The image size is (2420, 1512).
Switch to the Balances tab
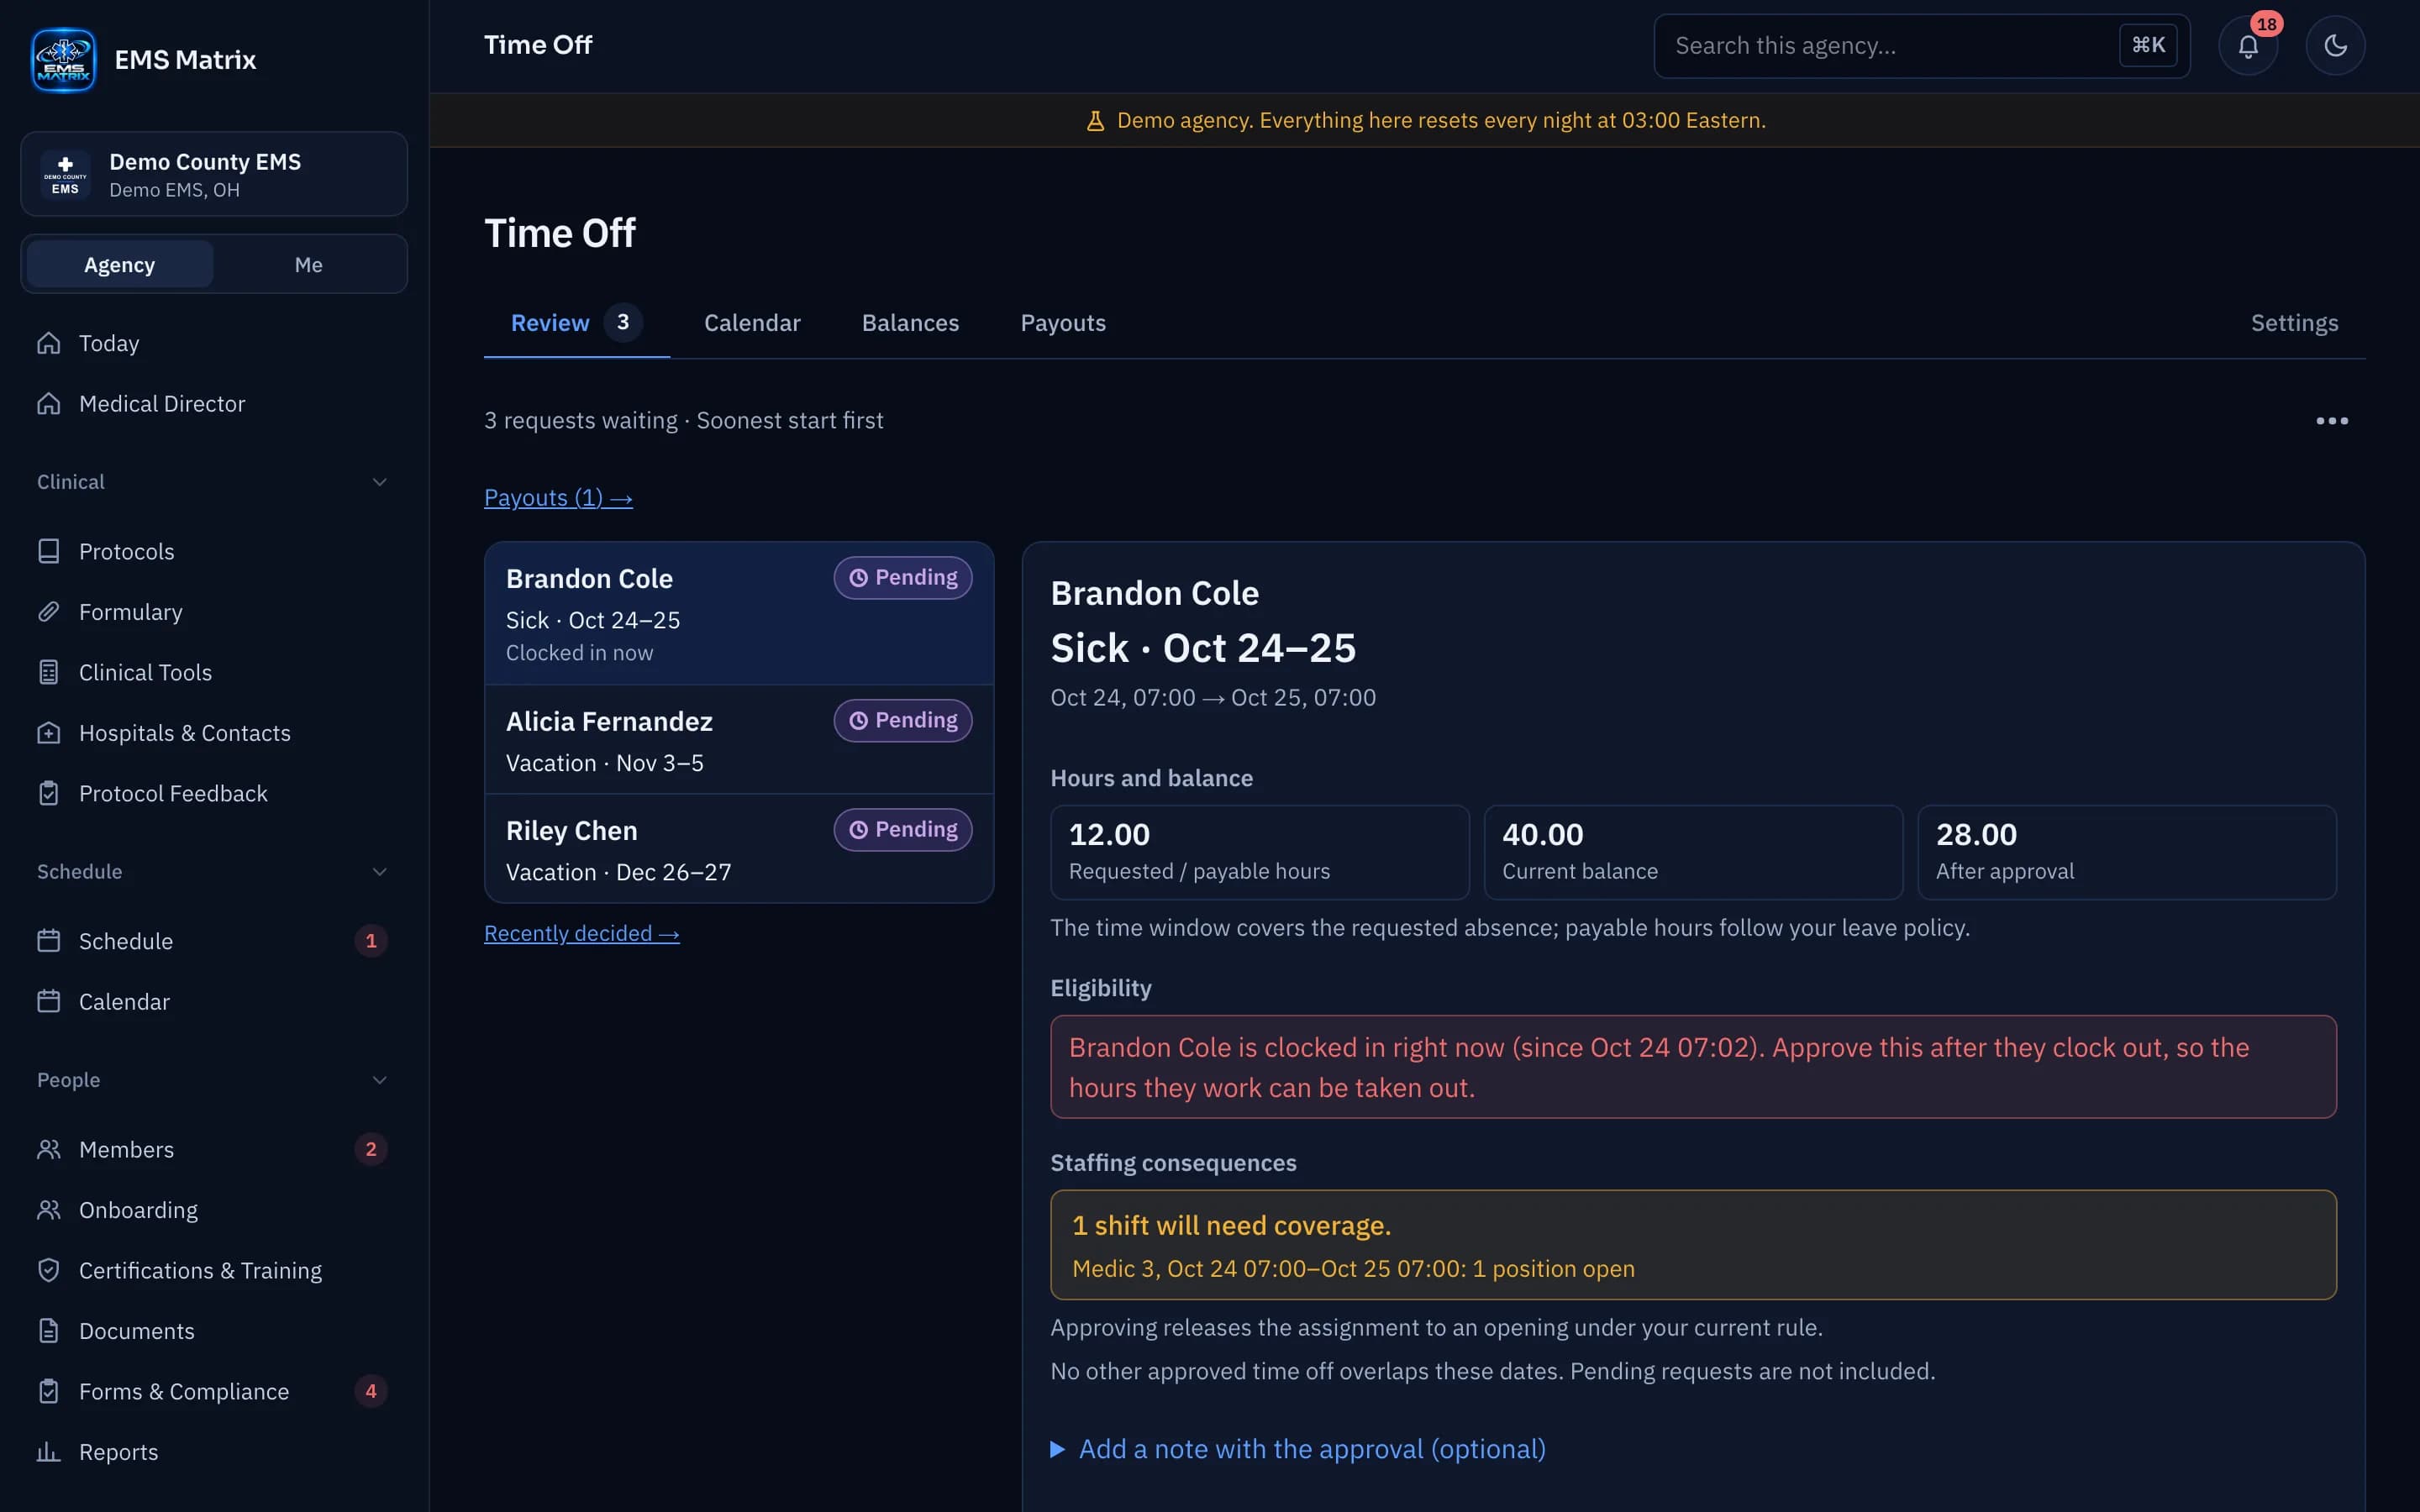pos(910,323)
